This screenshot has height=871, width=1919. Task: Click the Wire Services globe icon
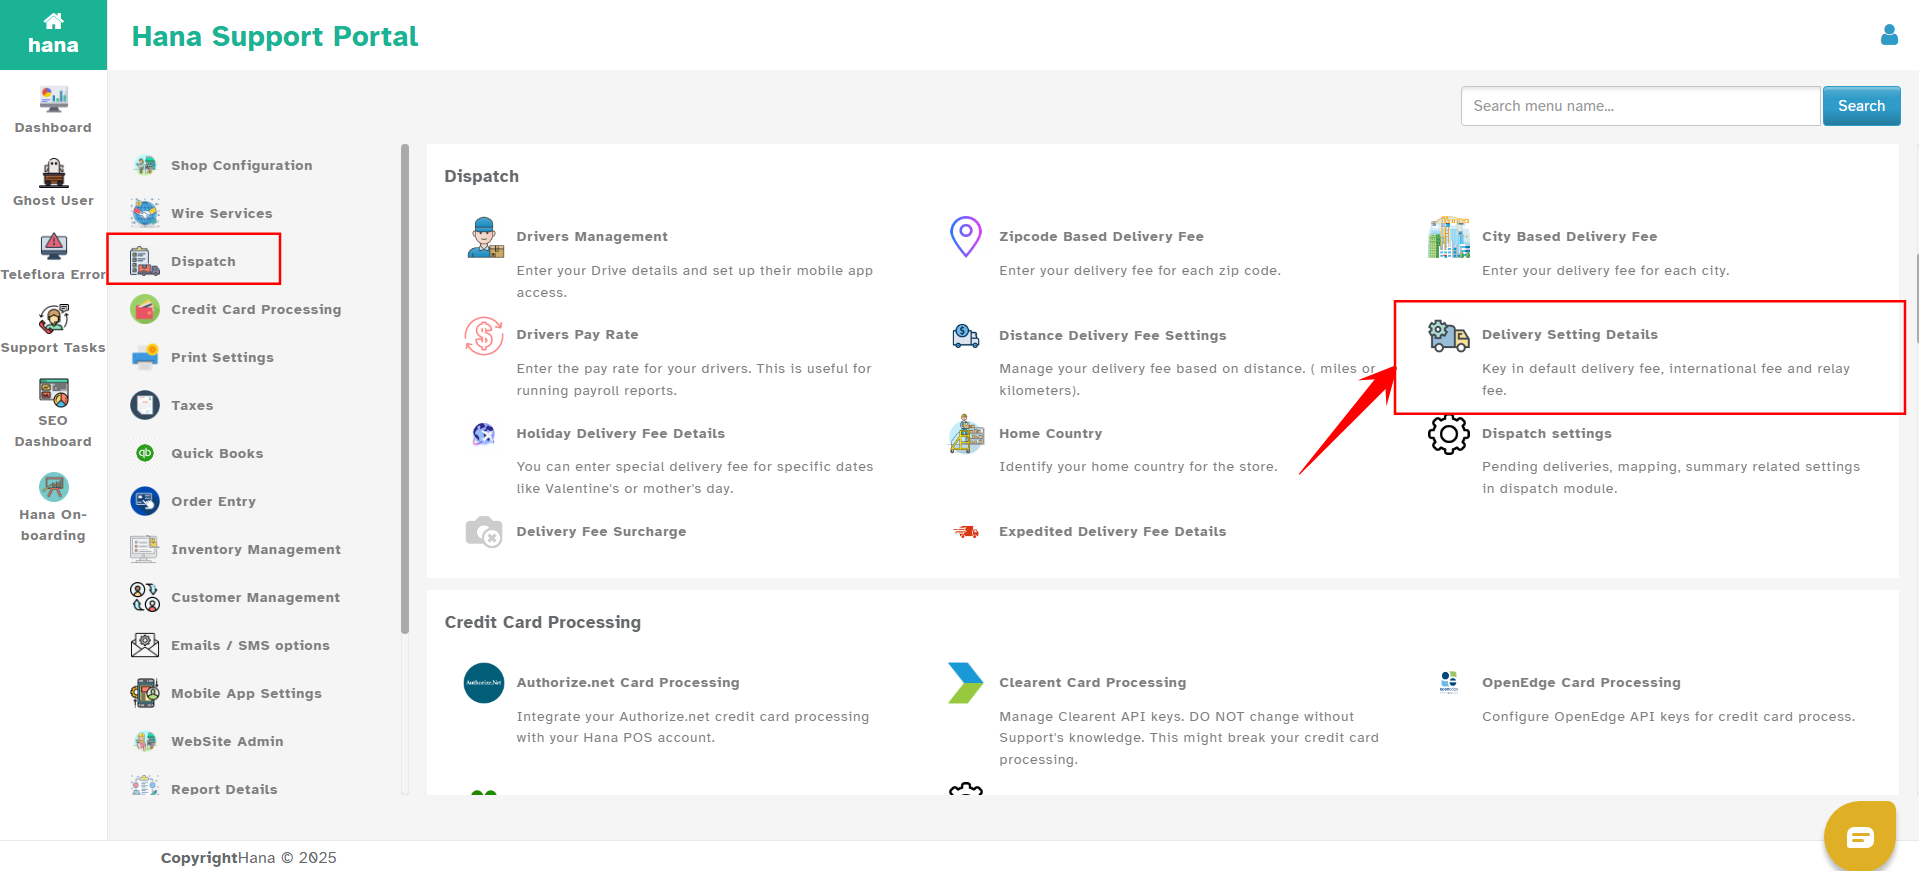(x=145, y=213)
